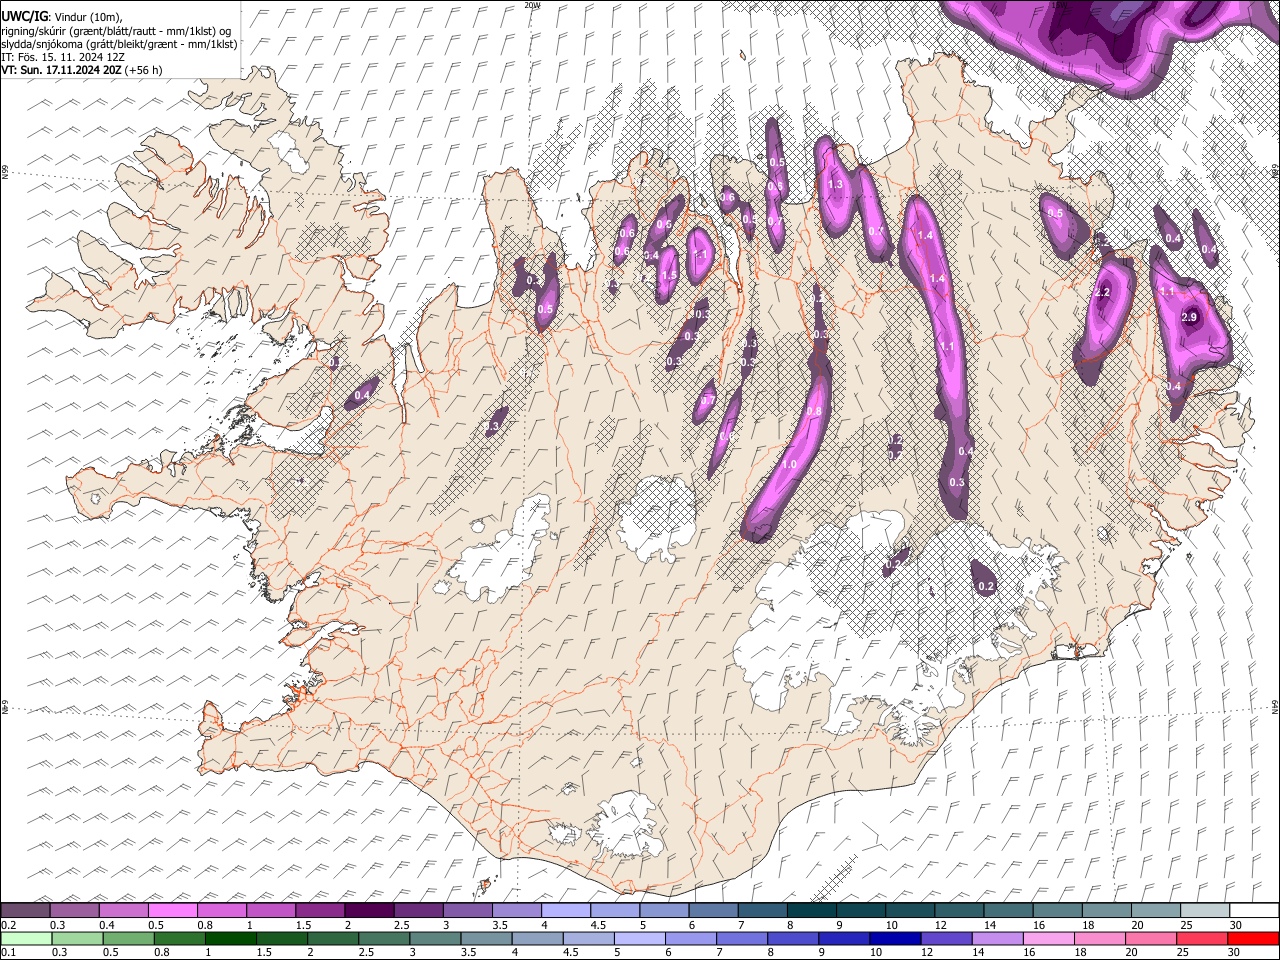The image size is (1280, 960).
Task: Click the UWC/IG title text
Action: coord(25,16)
